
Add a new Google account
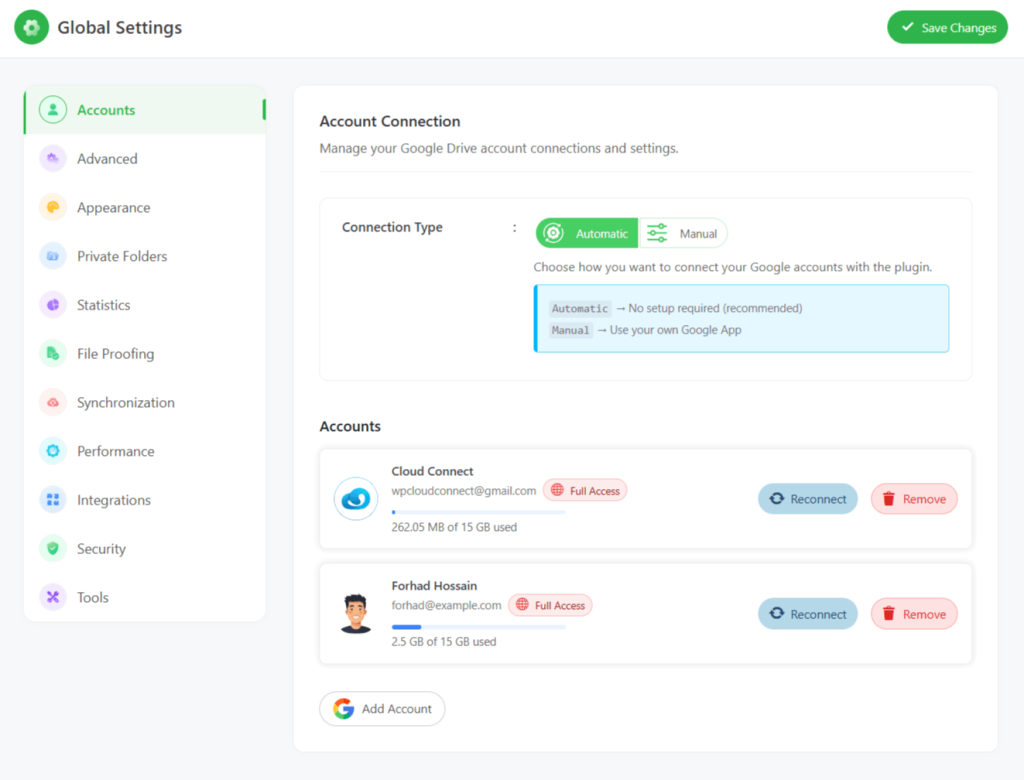click(x=382, y=709)
